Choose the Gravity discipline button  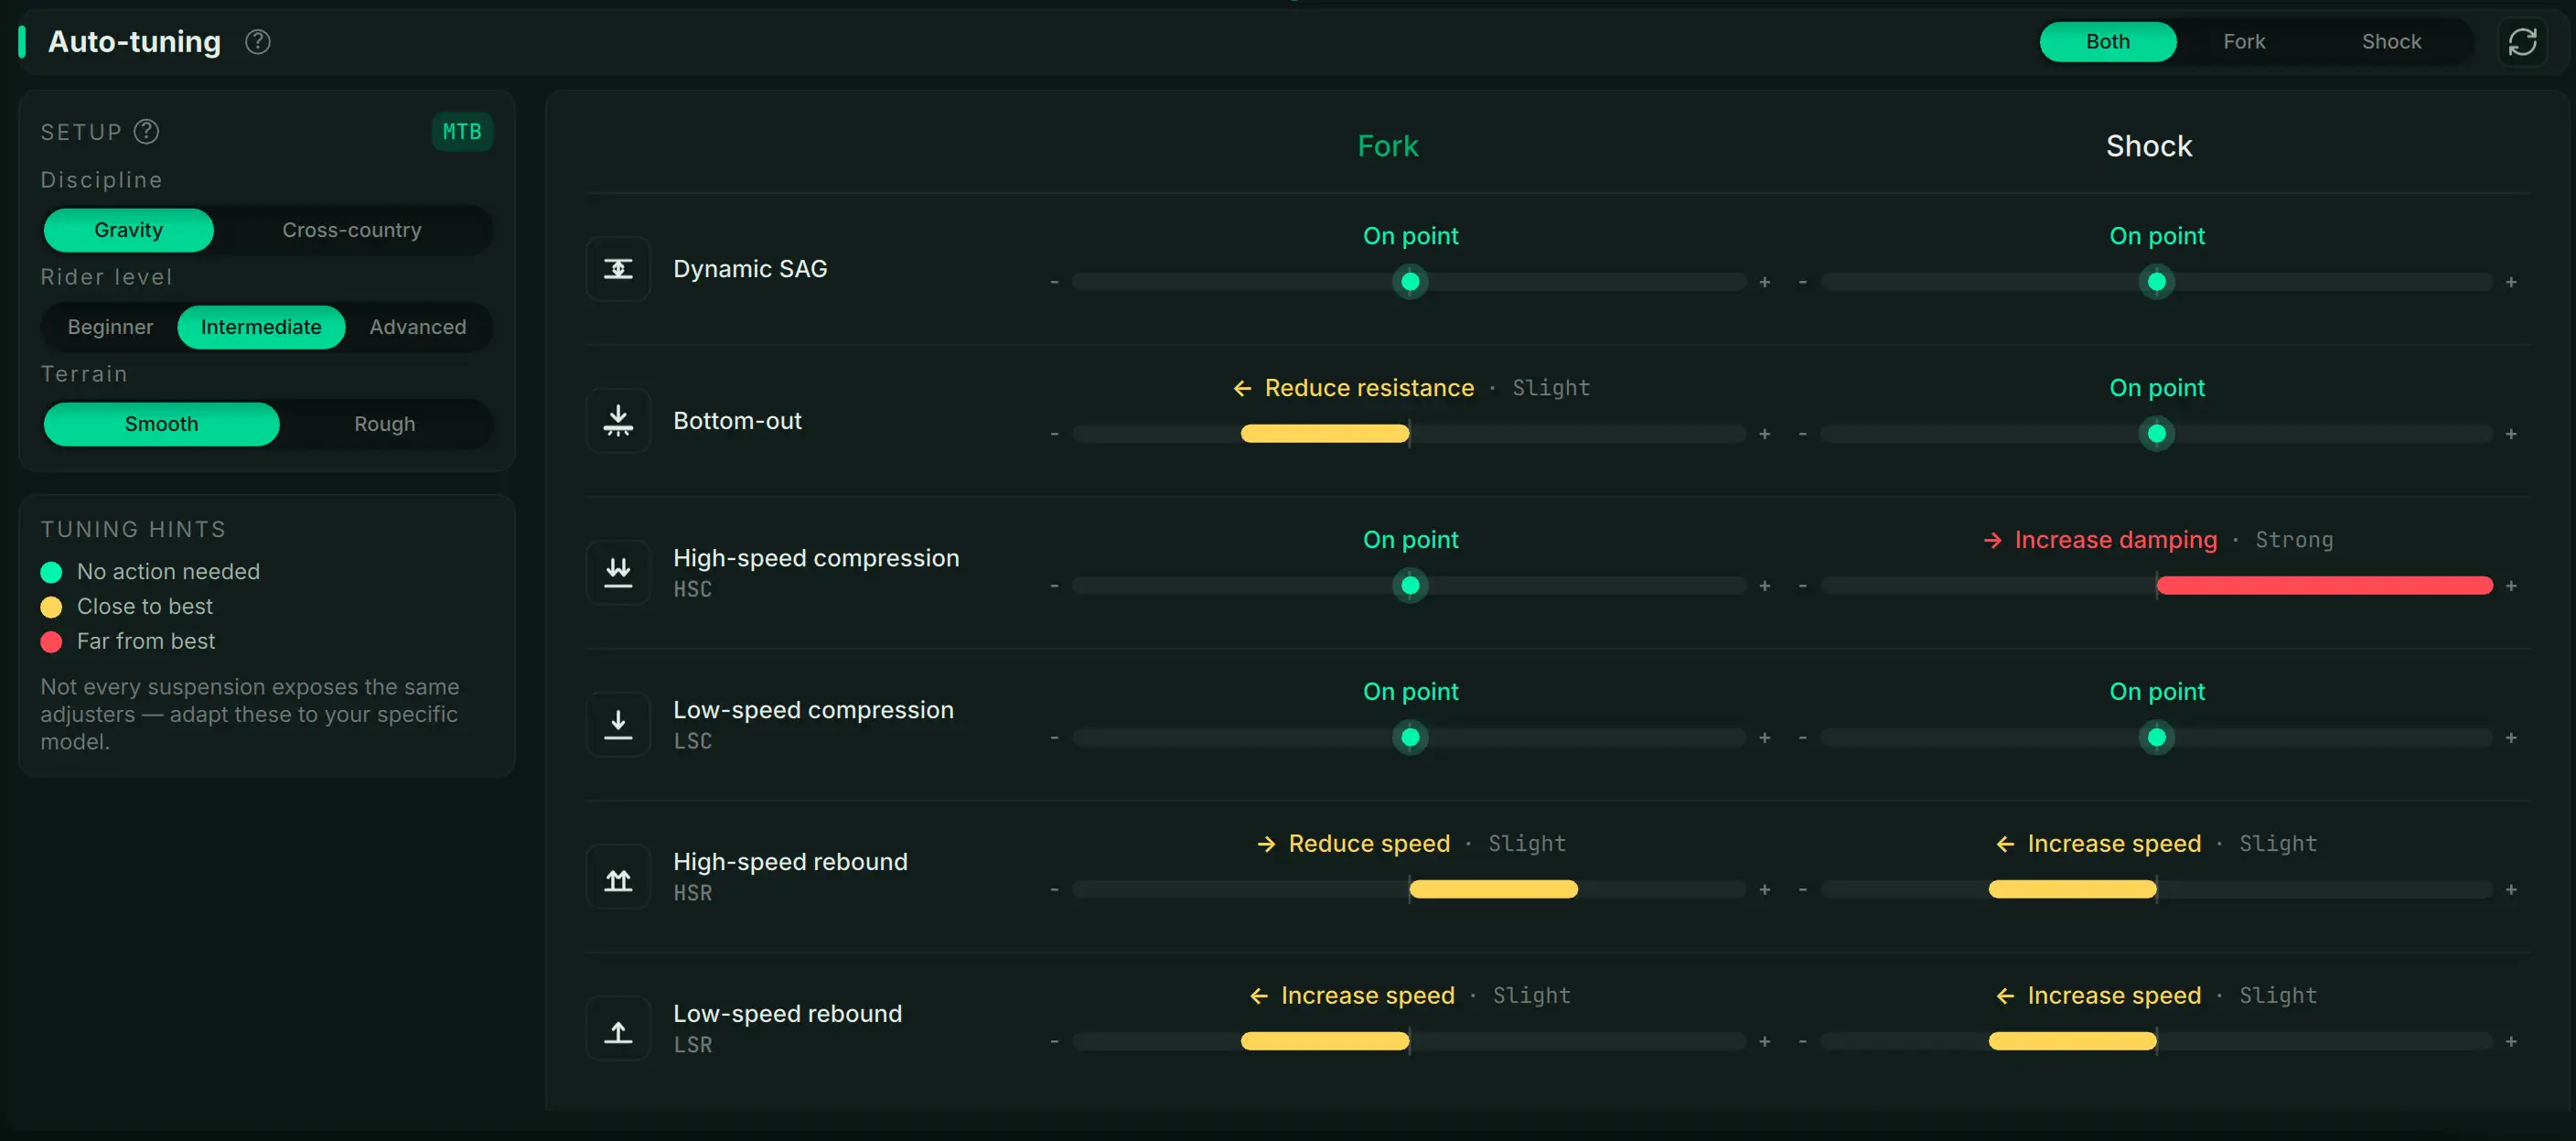point(129,230)
